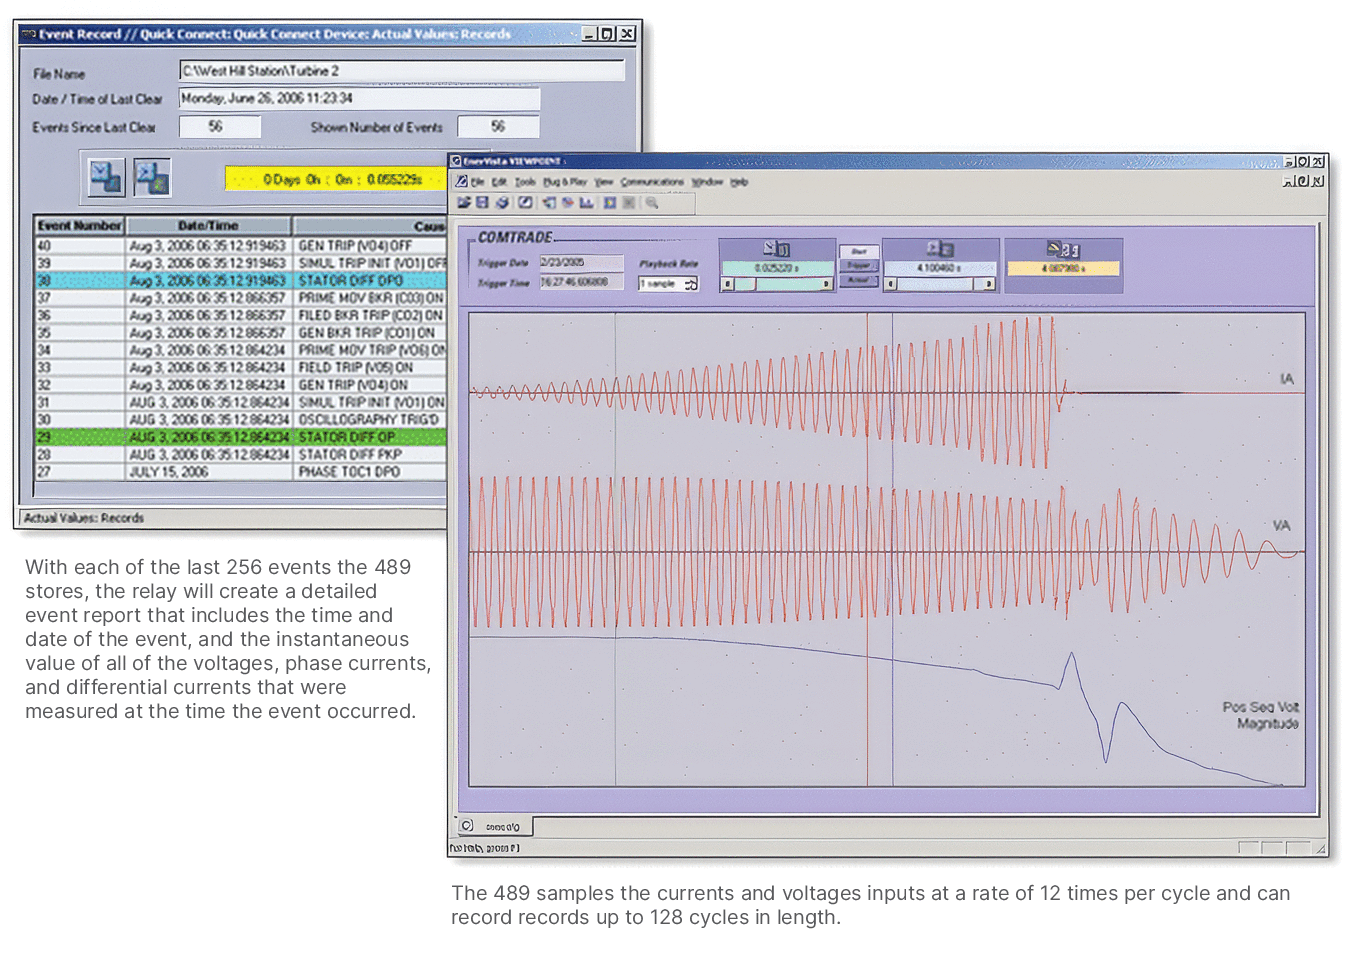Select event row 36 FILED BKR TRIP (C02) ON
The height and width of the screenshot is (962, 1354).
(x=240, y=315)
